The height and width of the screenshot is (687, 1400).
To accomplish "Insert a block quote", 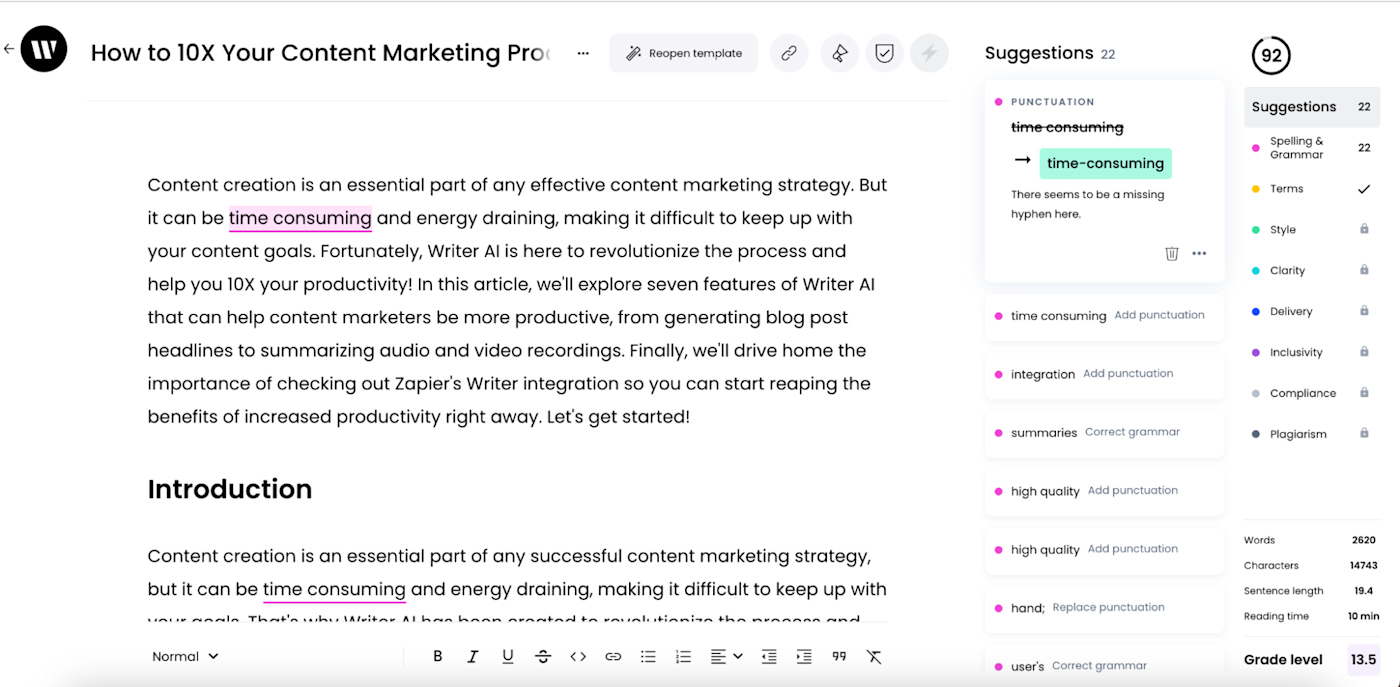I will point(839,656).
